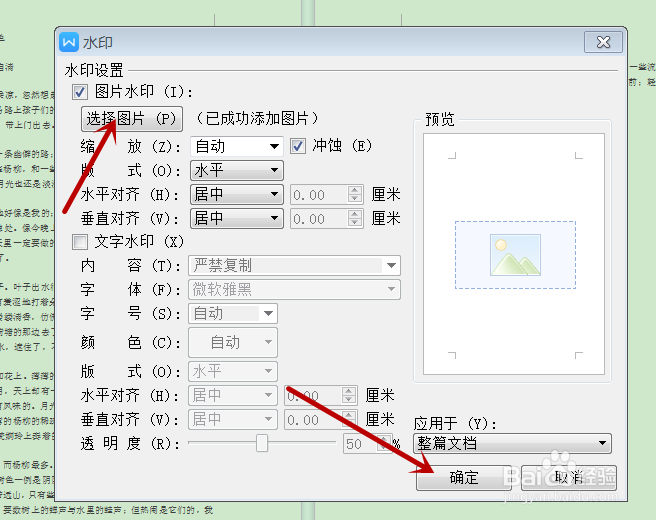
Task: Click picture 水平对齐 offset field 0.00
Action: [319, 195]
